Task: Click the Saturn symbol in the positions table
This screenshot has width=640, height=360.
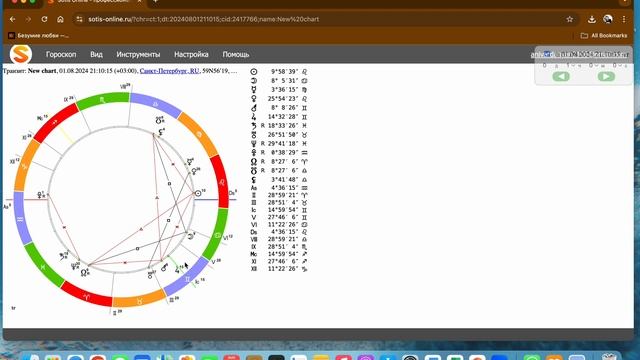Action: (253, 125)
